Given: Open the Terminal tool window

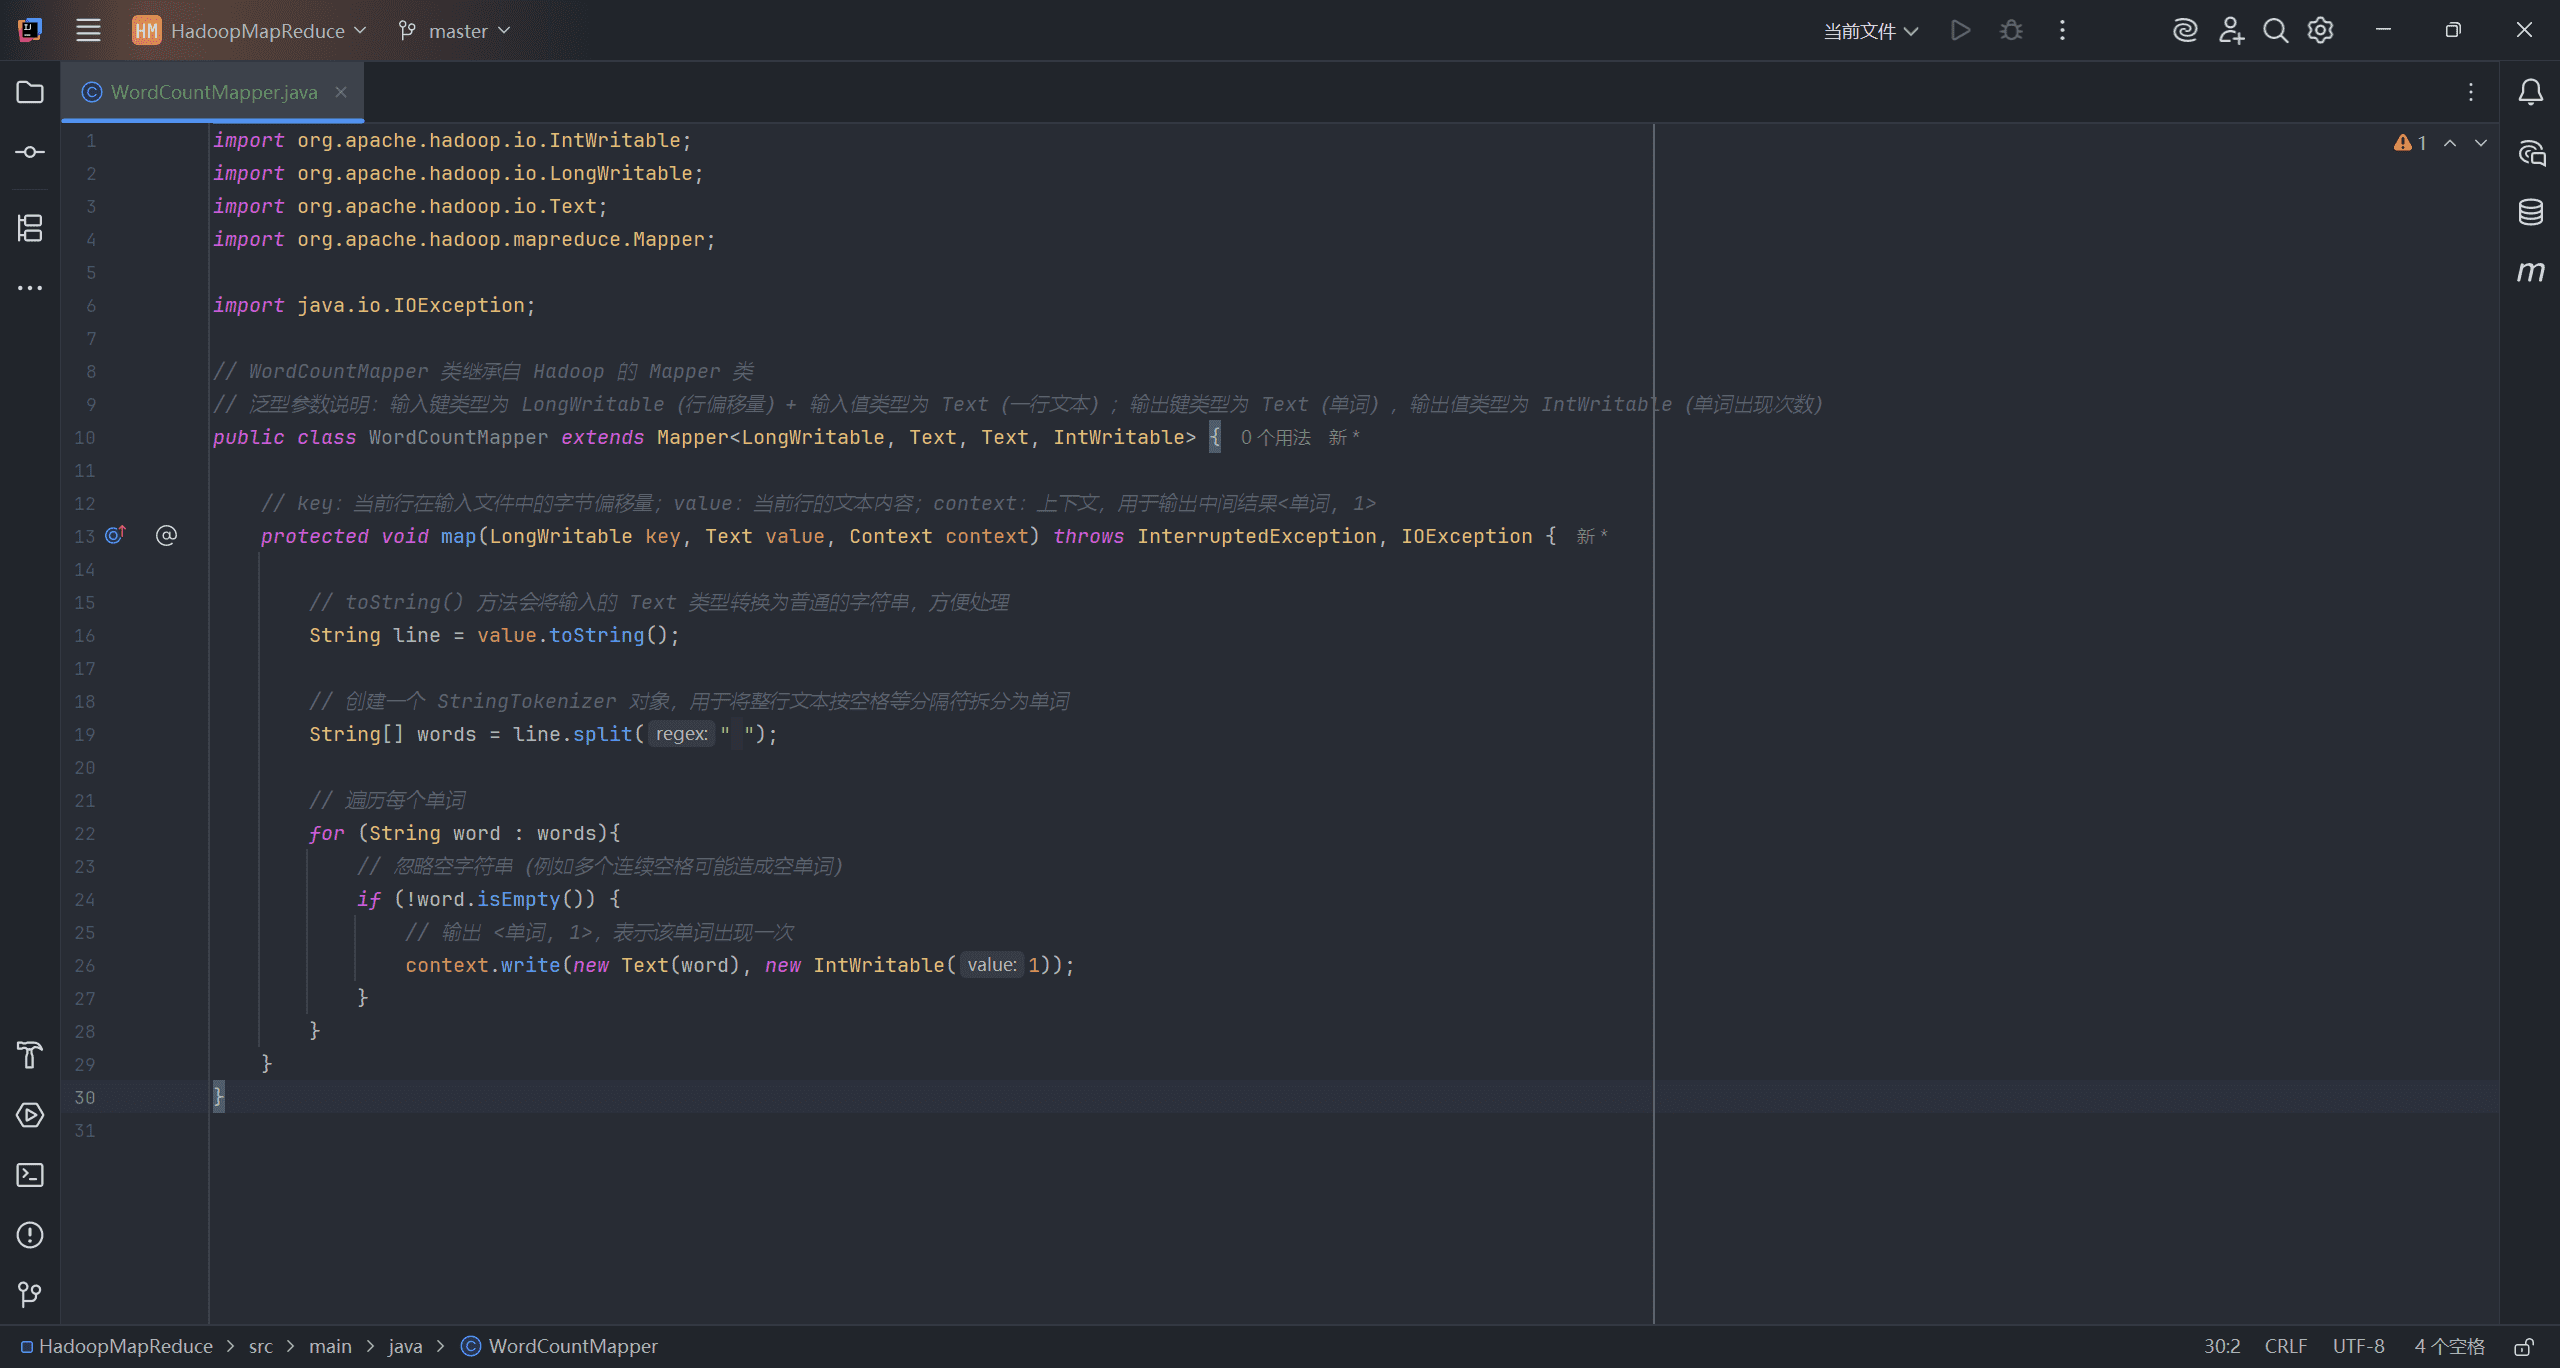Looking at the screenshot, I should tap(30, 1175).
